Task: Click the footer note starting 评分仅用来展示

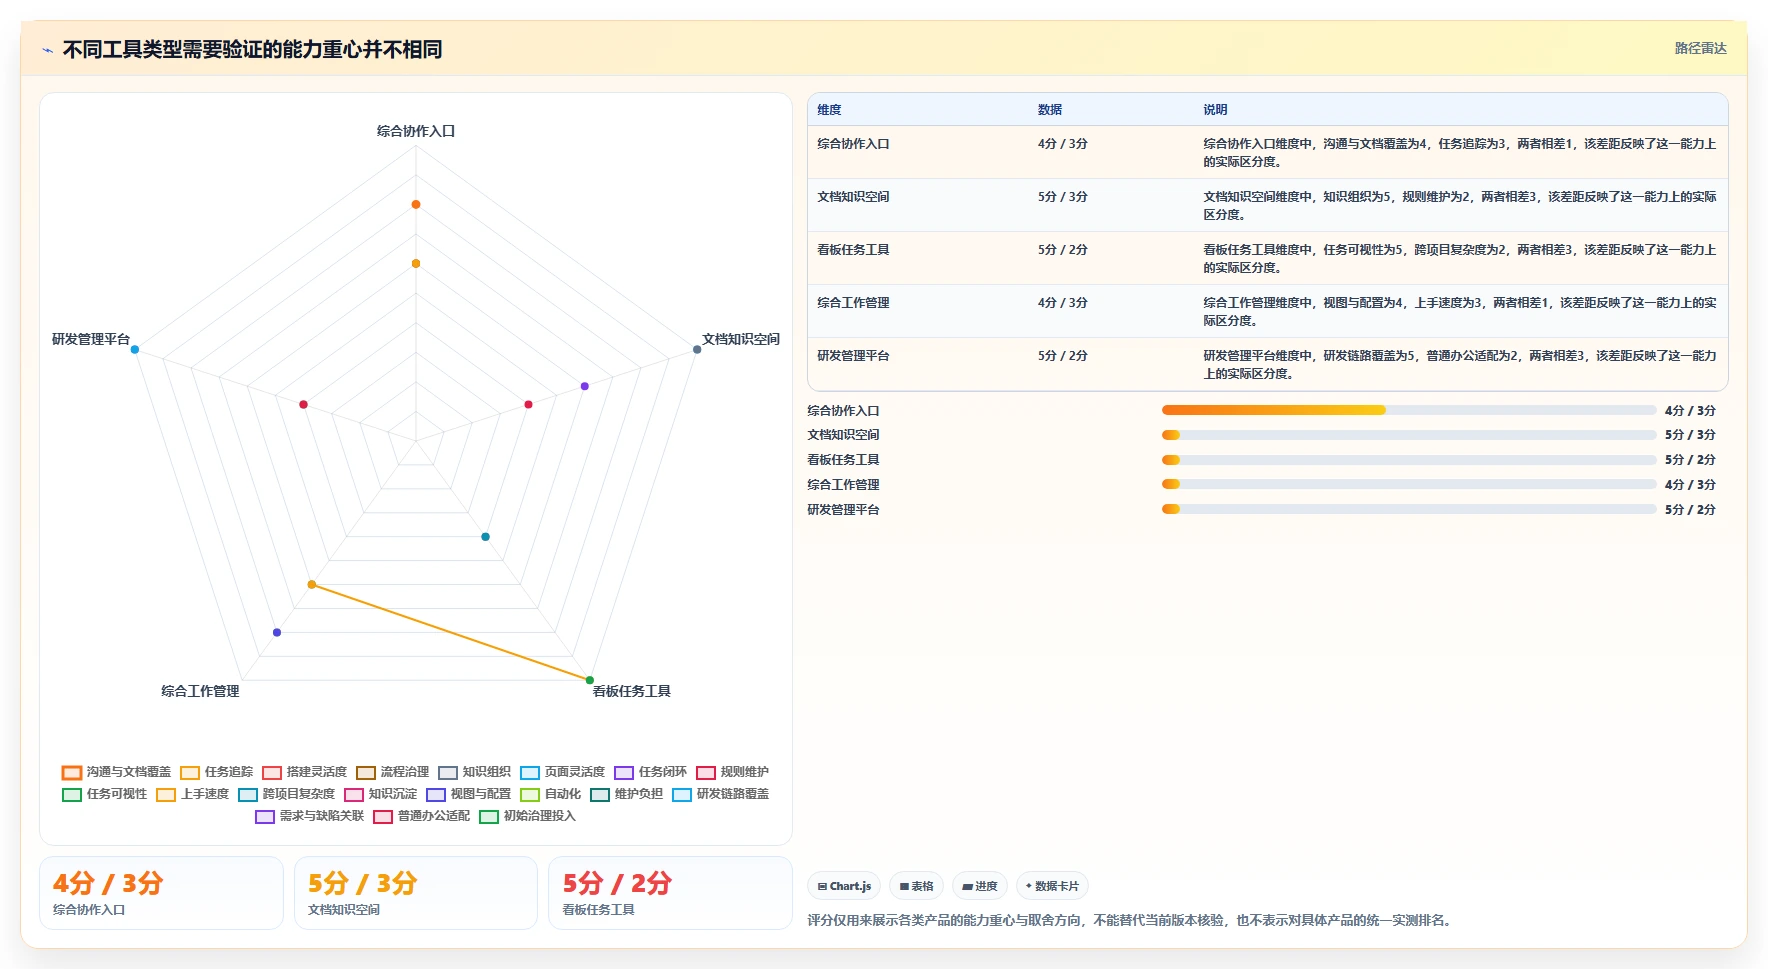Action: [1129, 920]
